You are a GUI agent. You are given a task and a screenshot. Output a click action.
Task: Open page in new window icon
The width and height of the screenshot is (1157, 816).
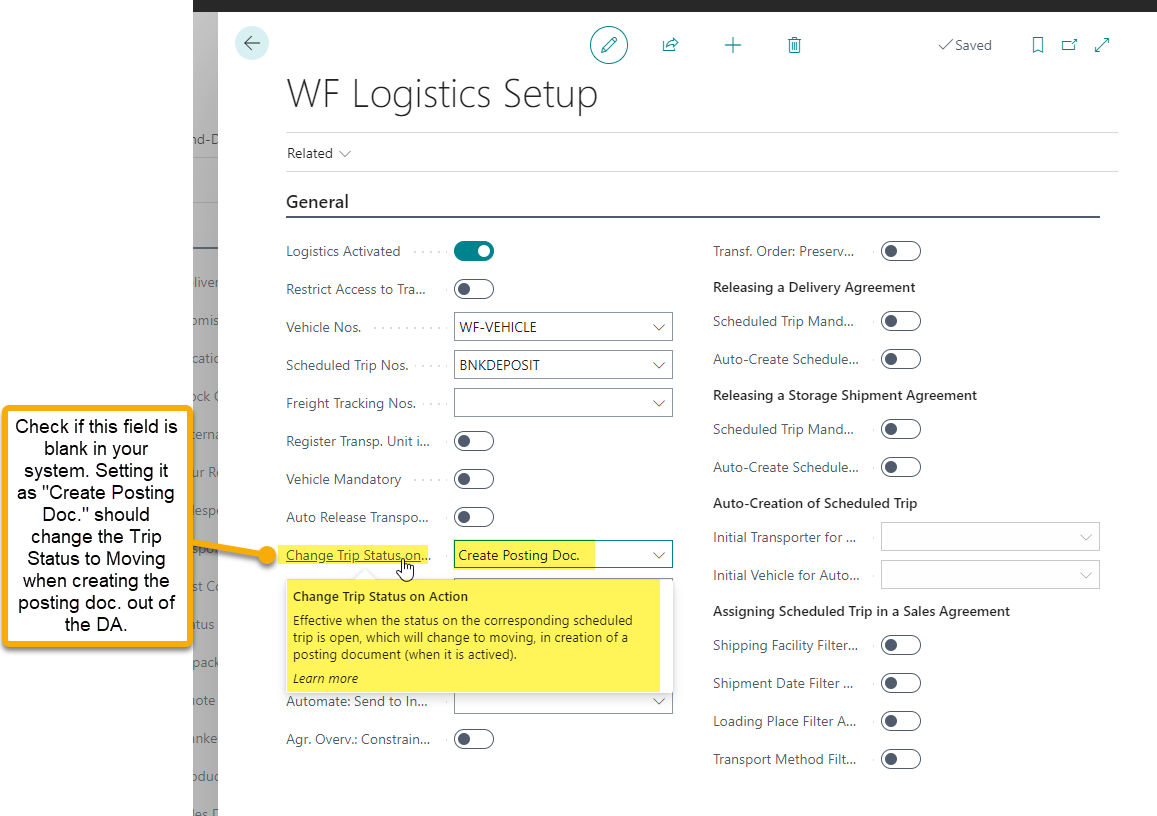1069,45
